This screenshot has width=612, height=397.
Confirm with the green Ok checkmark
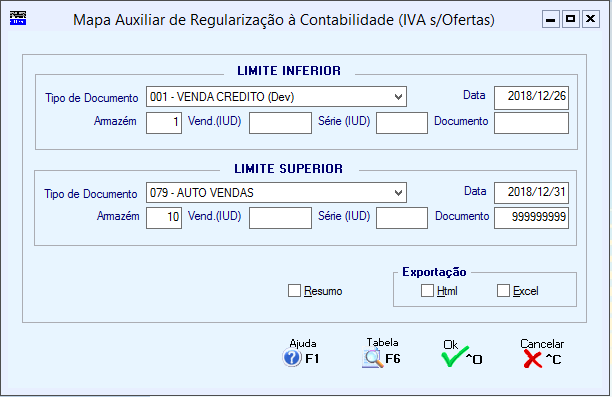(454, 357)
